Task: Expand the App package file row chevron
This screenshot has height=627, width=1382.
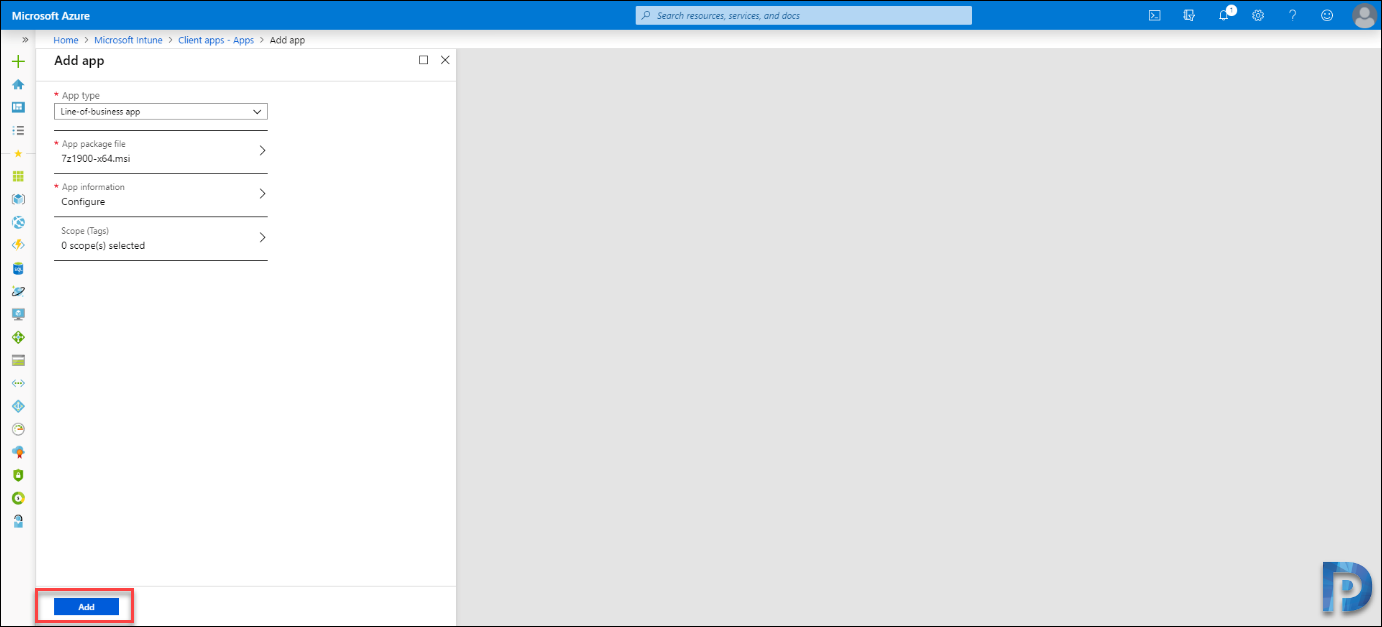Action: click(262, 151)
